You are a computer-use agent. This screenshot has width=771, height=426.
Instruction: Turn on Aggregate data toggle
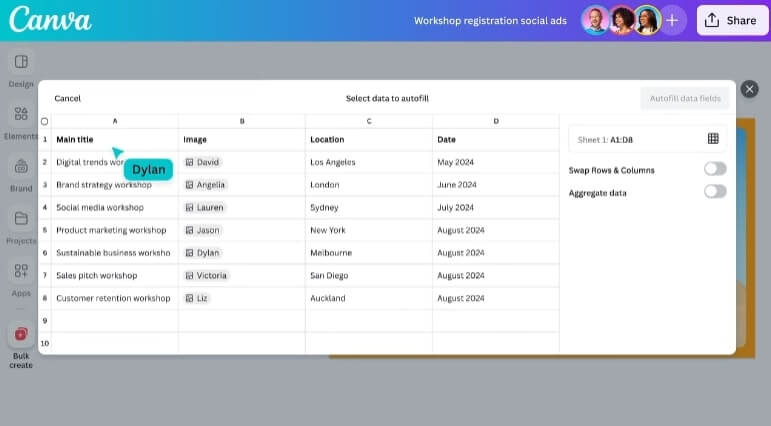point(715,192)
